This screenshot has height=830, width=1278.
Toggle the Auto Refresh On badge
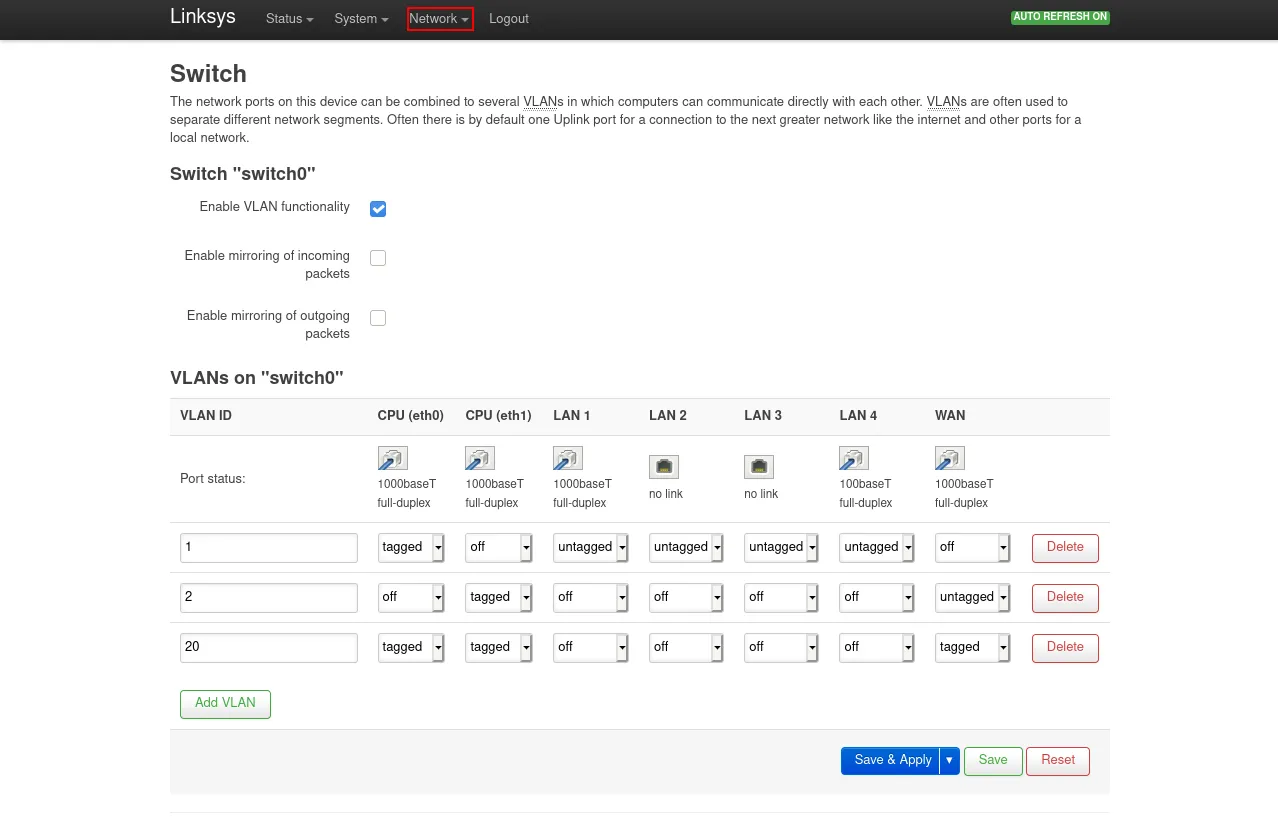[1060, 17]
